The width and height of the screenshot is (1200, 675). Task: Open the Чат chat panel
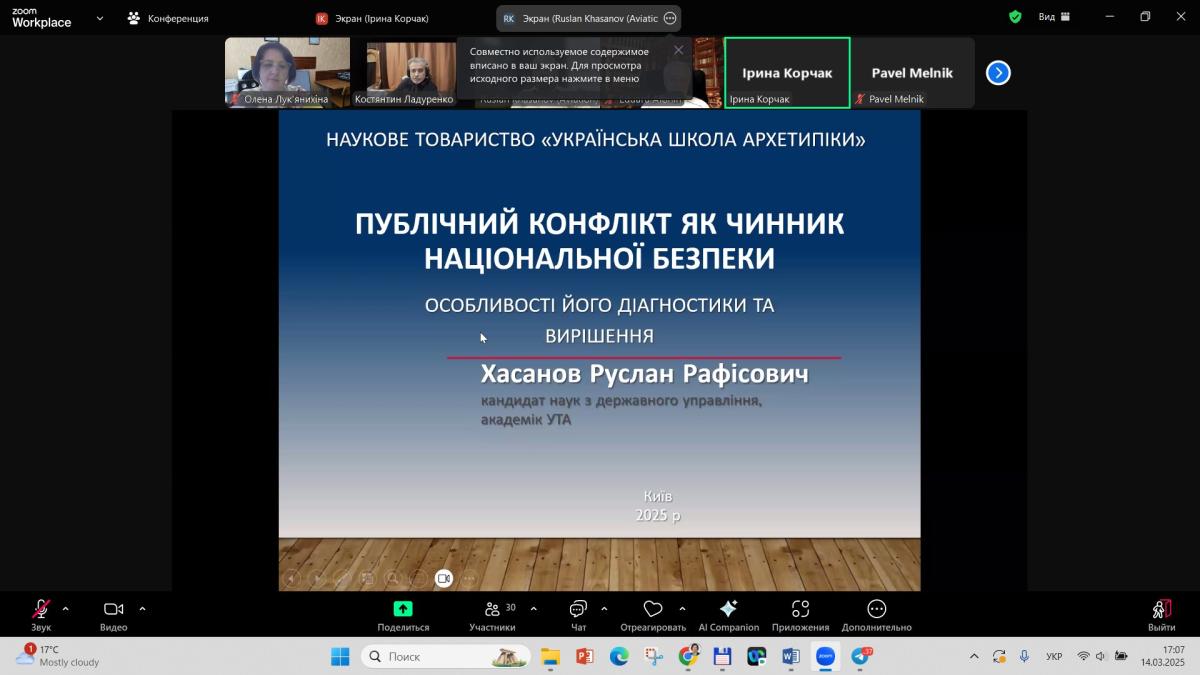pos(578,609)
